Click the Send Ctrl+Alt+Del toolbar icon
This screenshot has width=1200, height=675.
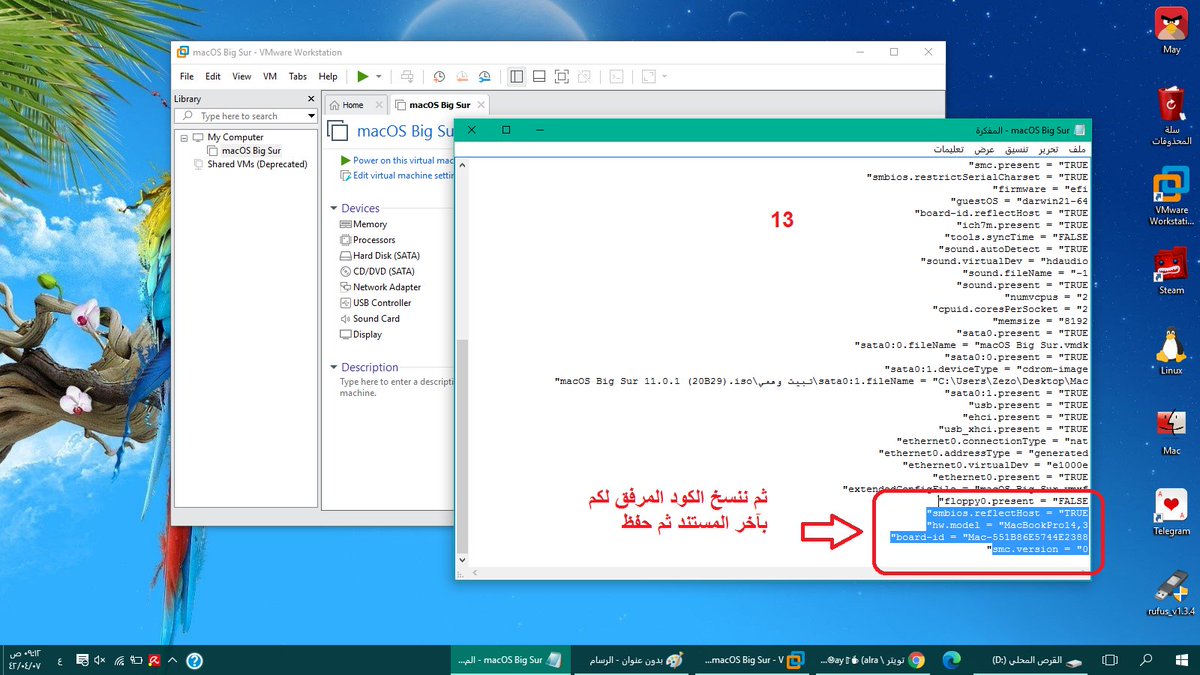coord(407,76)
